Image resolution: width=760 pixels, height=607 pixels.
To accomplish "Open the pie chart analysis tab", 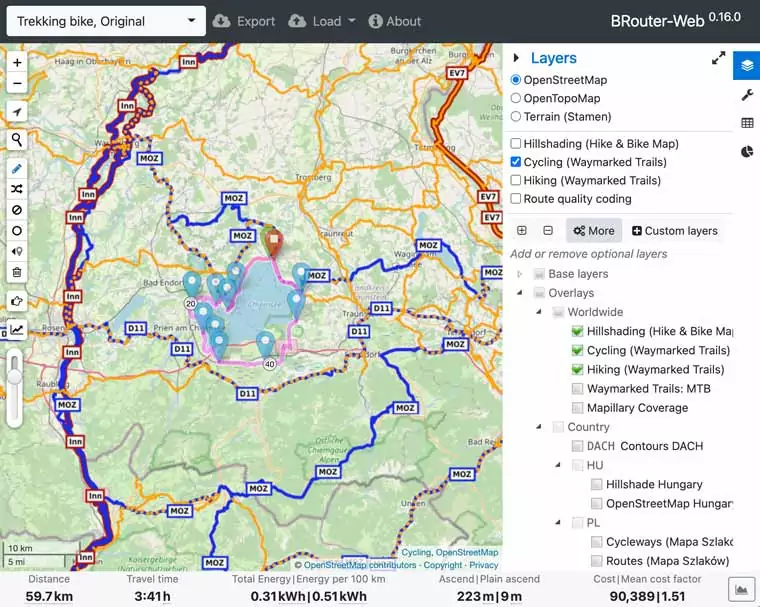I will click(x=747, y=152).
